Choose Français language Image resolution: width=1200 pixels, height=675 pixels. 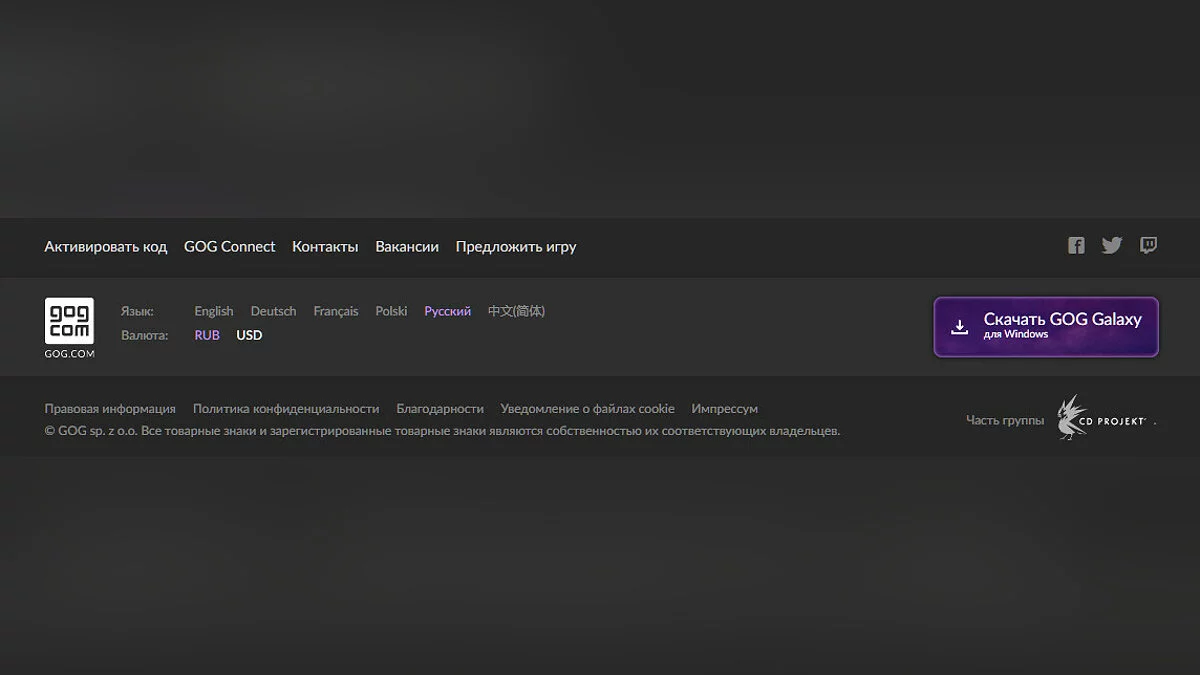[335, 311]
